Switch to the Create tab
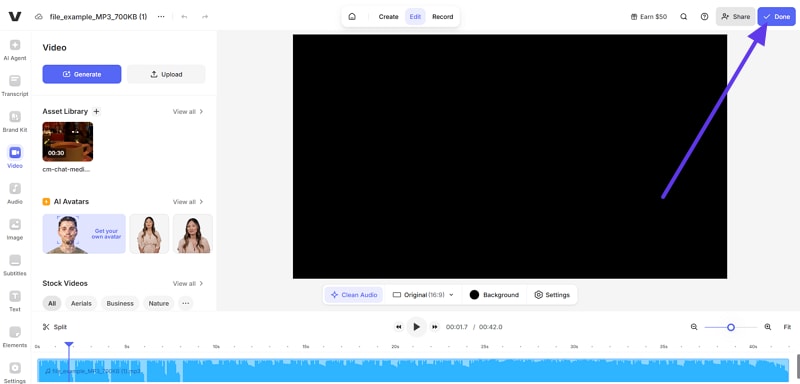The width and height of the screenshot is (800, 384). pos(388,17)
